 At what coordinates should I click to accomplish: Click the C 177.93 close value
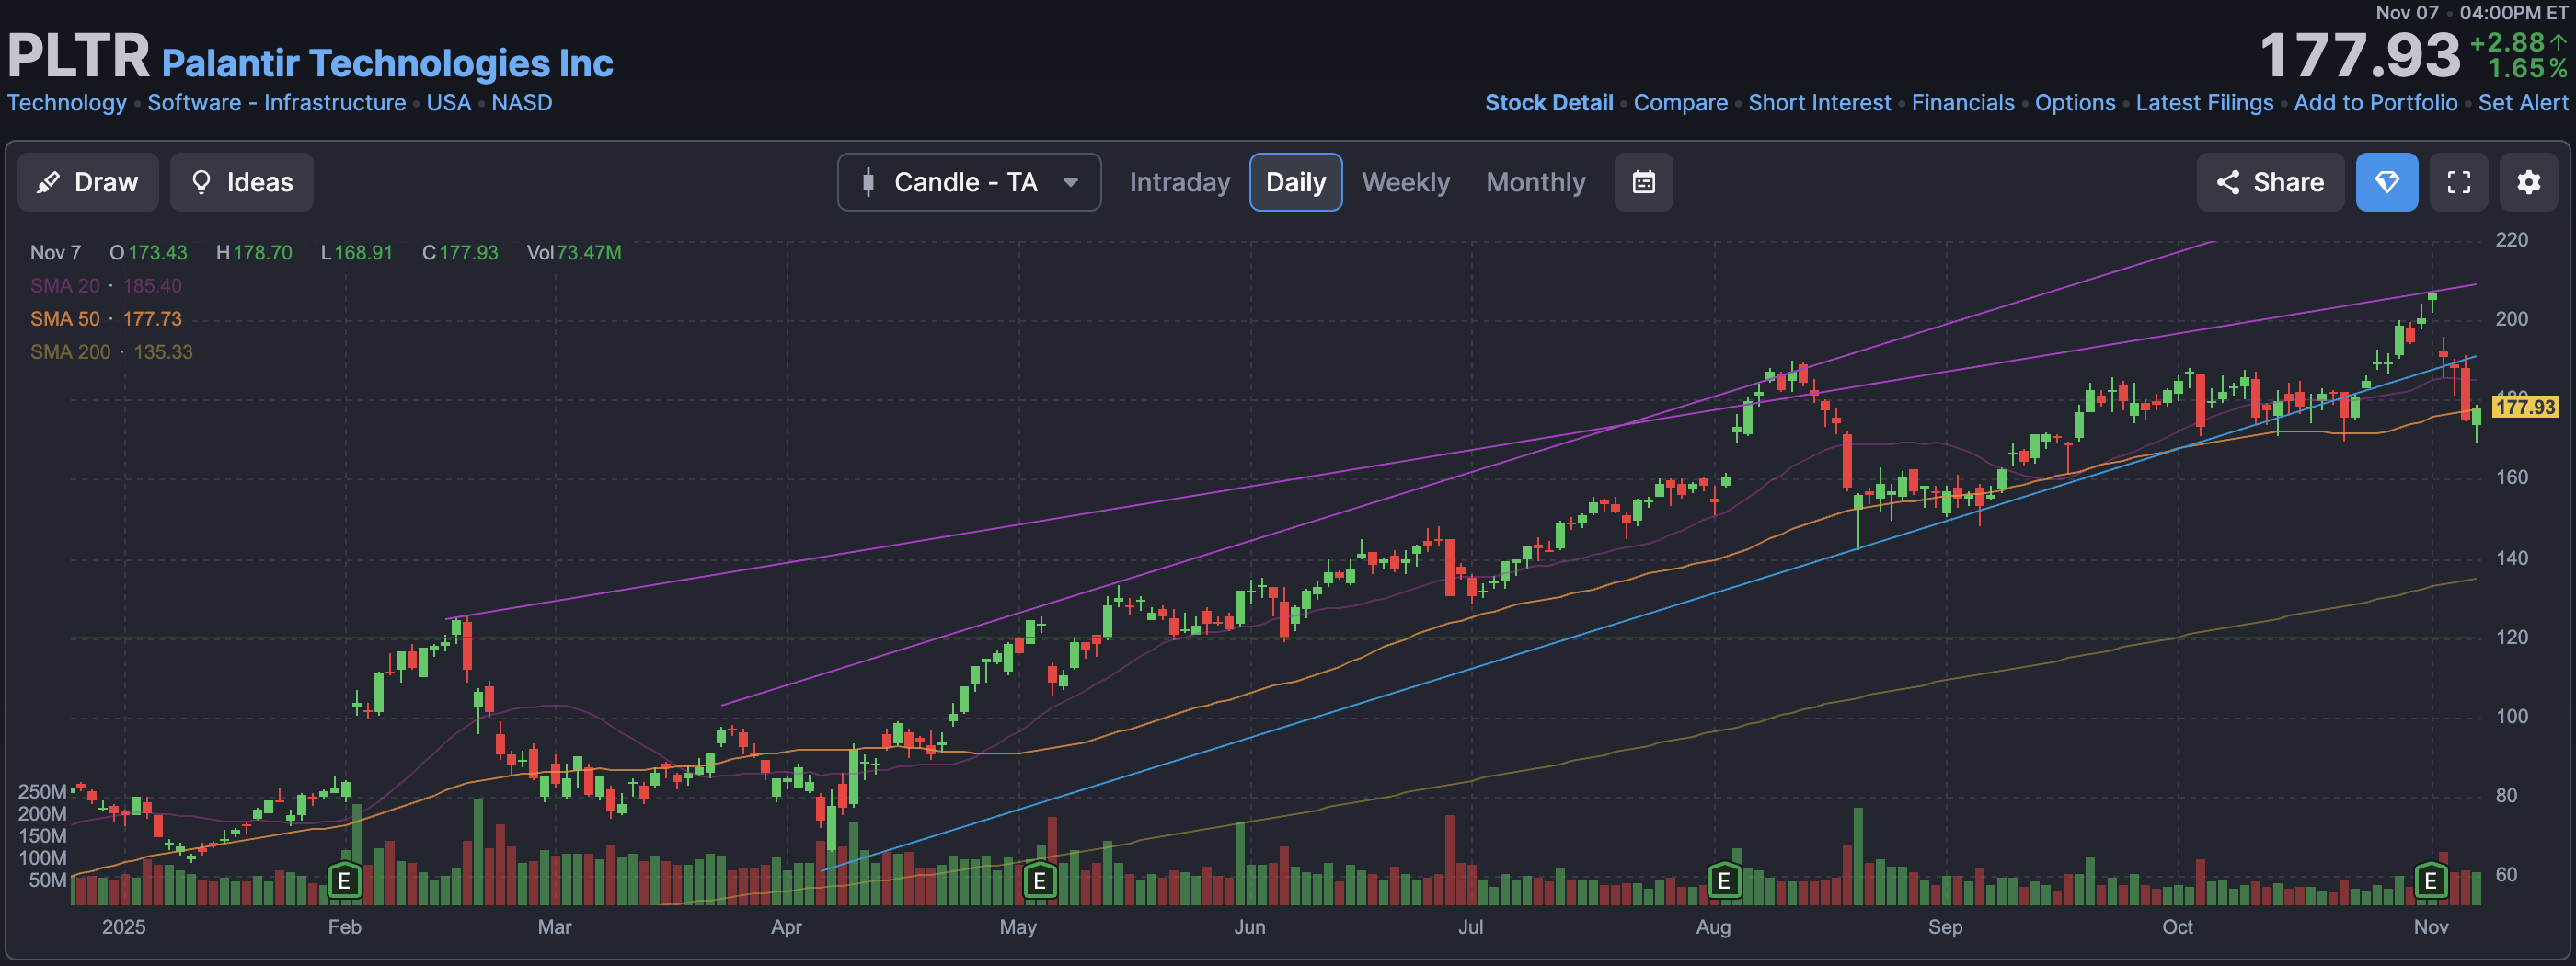point(460,253)
